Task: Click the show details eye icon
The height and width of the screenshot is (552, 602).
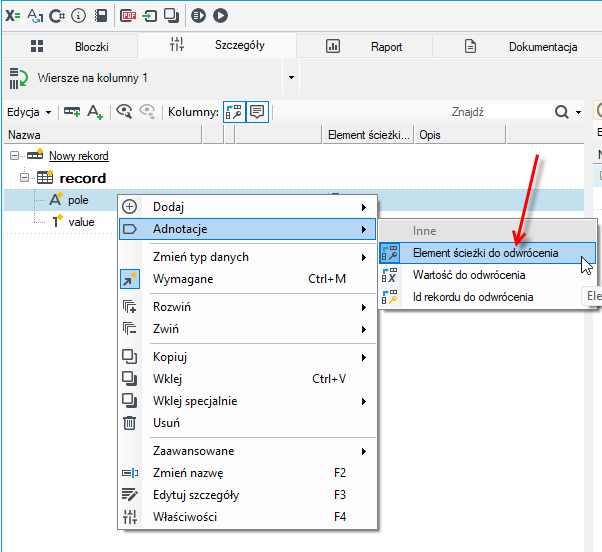Action: tap(124, 112)
